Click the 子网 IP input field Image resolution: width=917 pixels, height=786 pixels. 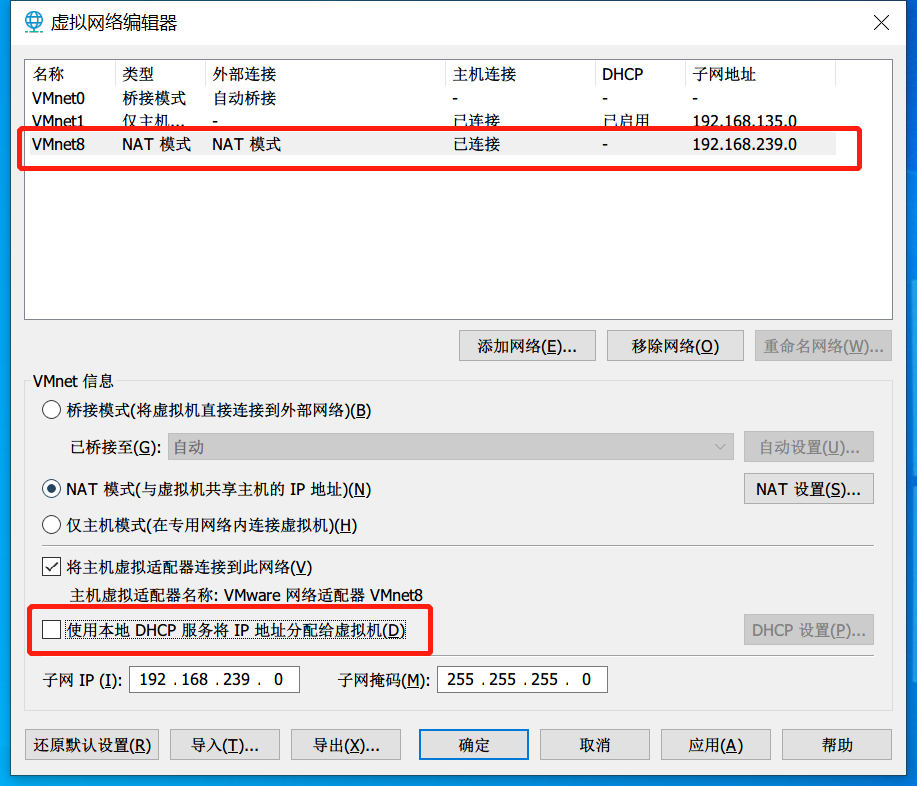click(x=214, y=679)
